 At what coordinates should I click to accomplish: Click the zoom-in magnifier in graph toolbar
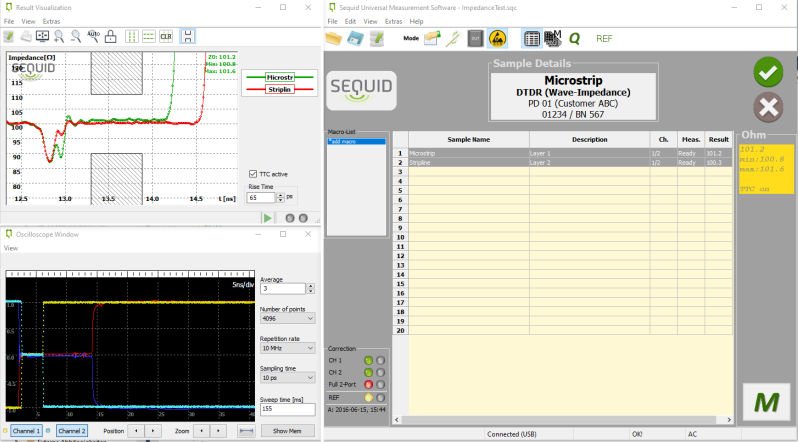coord(58,37)
